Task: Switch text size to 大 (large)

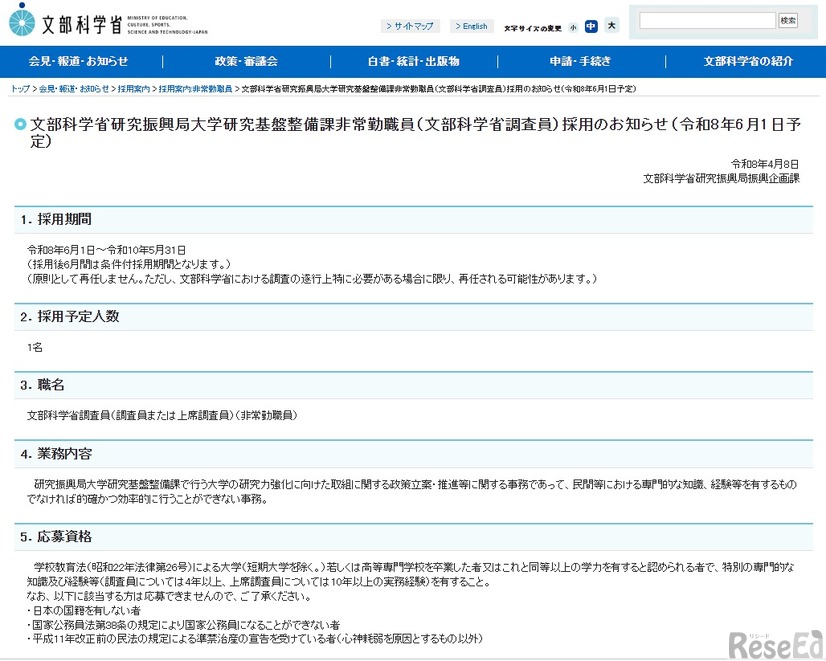Action: [x=612, y=26]
